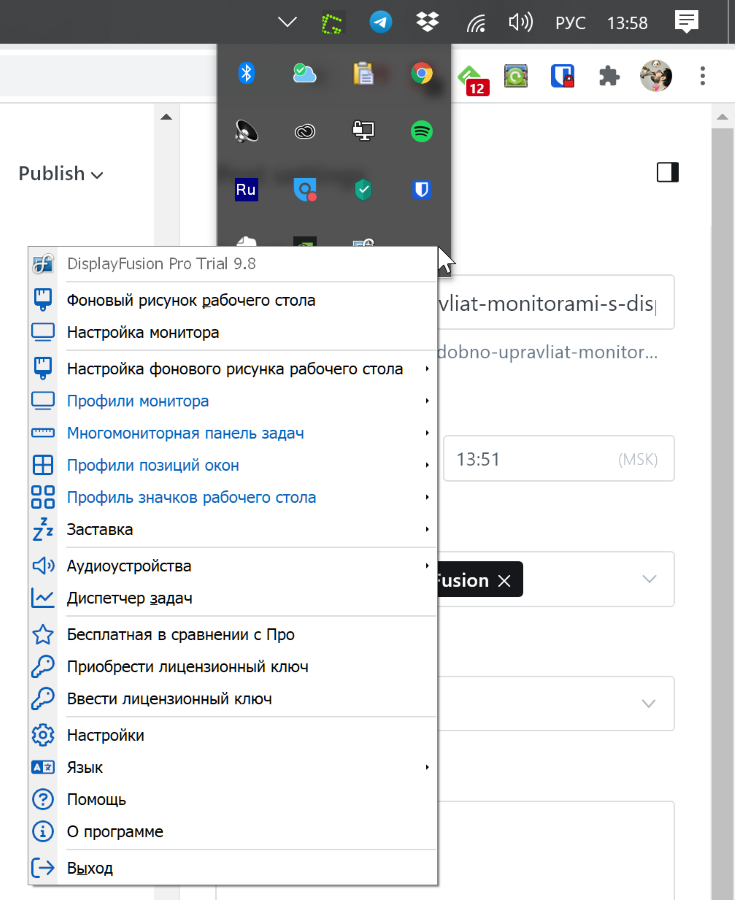Expand Профиль значков рабочего стола submenu
735x900 pixels.
click(234, 497)
